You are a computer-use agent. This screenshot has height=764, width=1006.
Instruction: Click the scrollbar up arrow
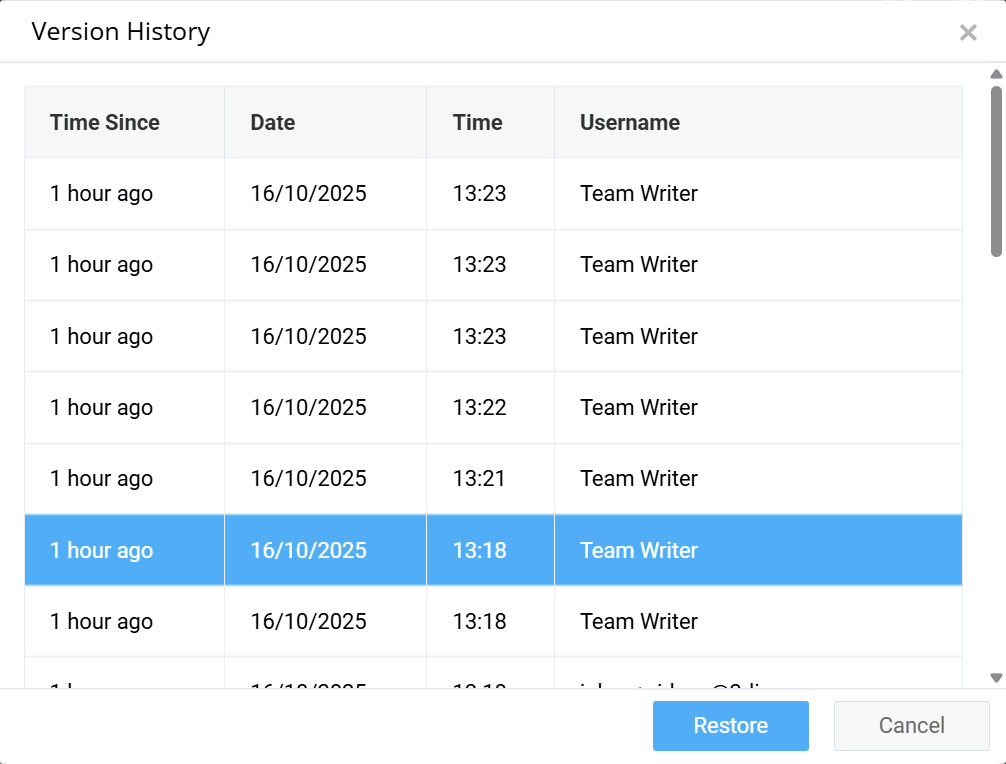coord(996,74)
